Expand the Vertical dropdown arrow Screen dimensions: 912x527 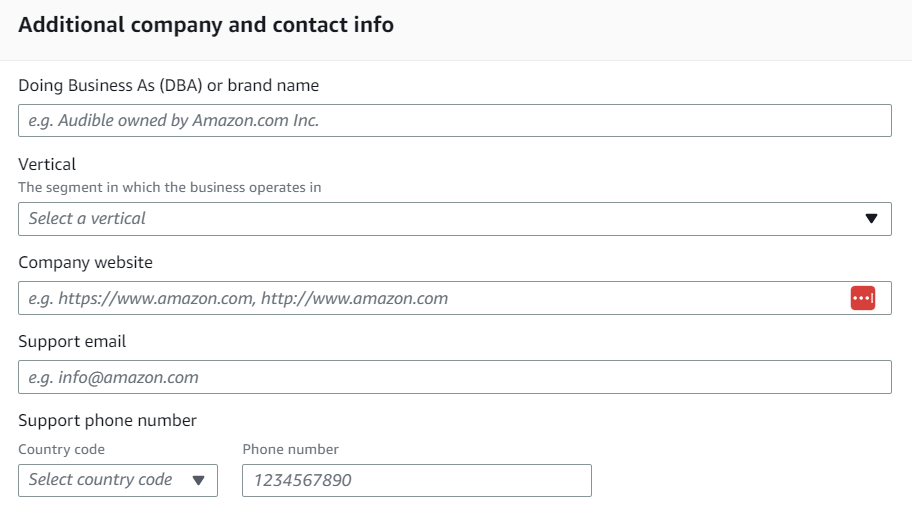[871, 219]
